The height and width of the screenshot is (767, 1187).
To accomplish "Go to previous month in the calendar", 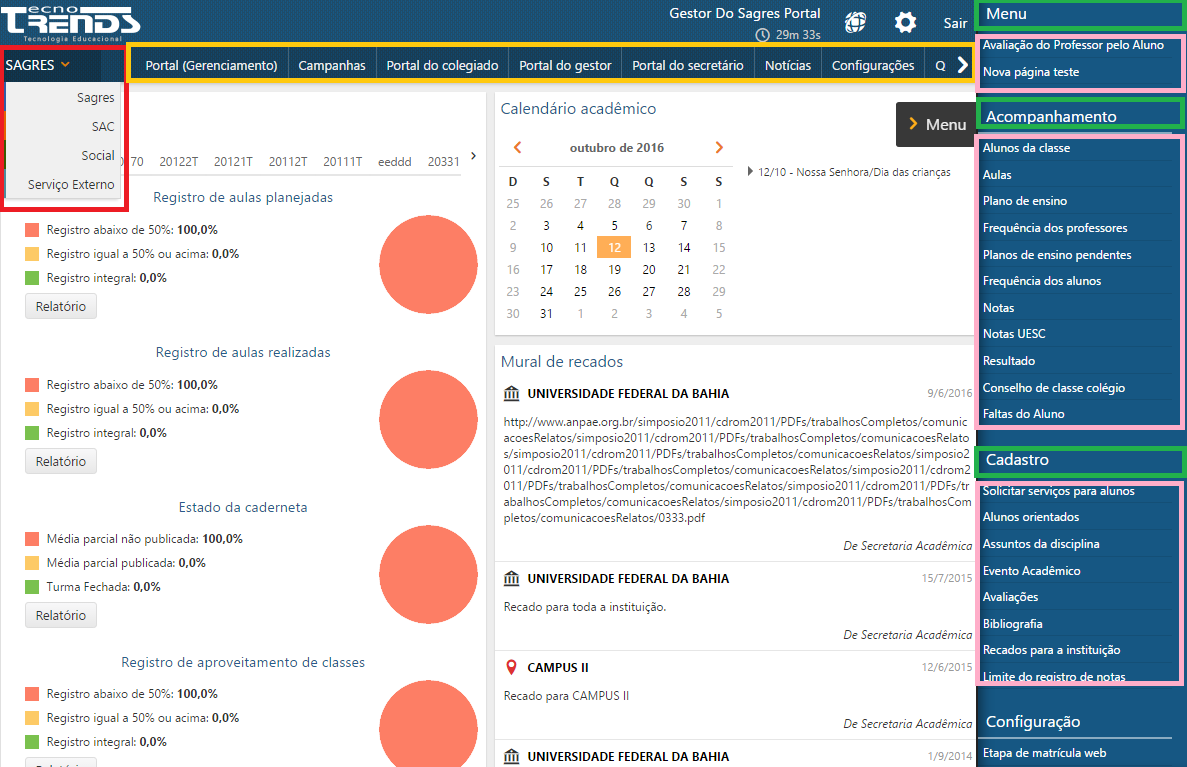I will click(x=517, y=148).
